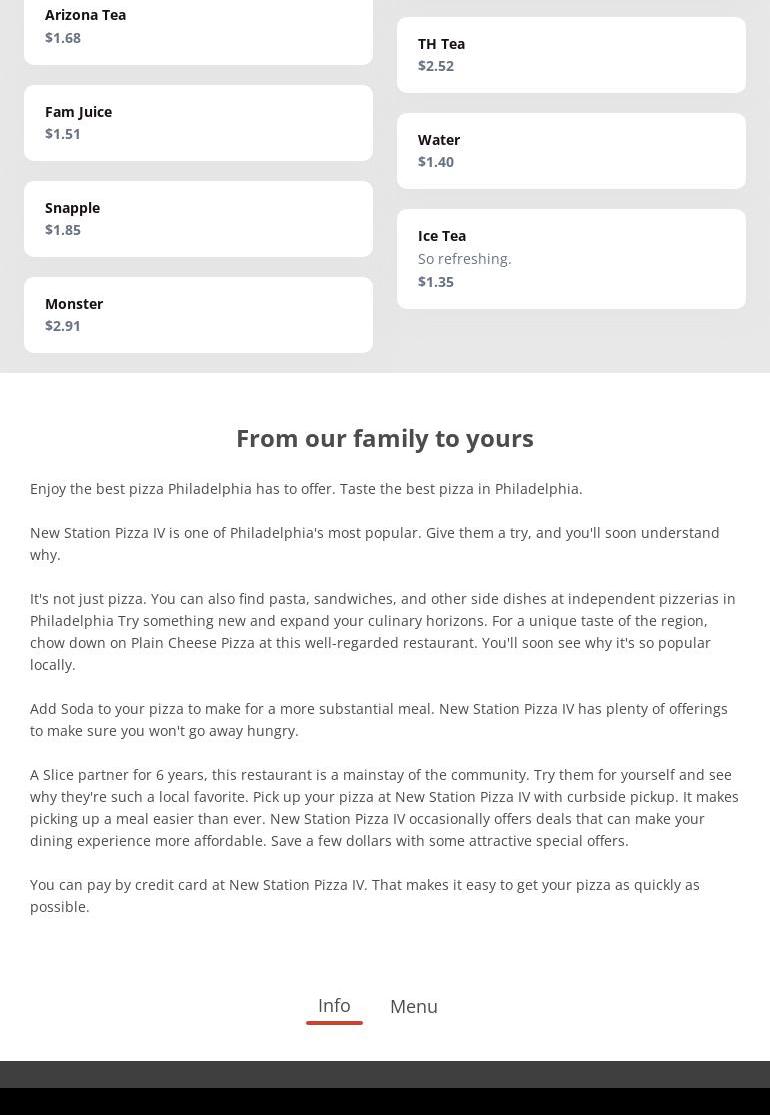Select the Water item card
This screenshot has width=770, height=1115.
pyautogui.click(x=571, y=151)
